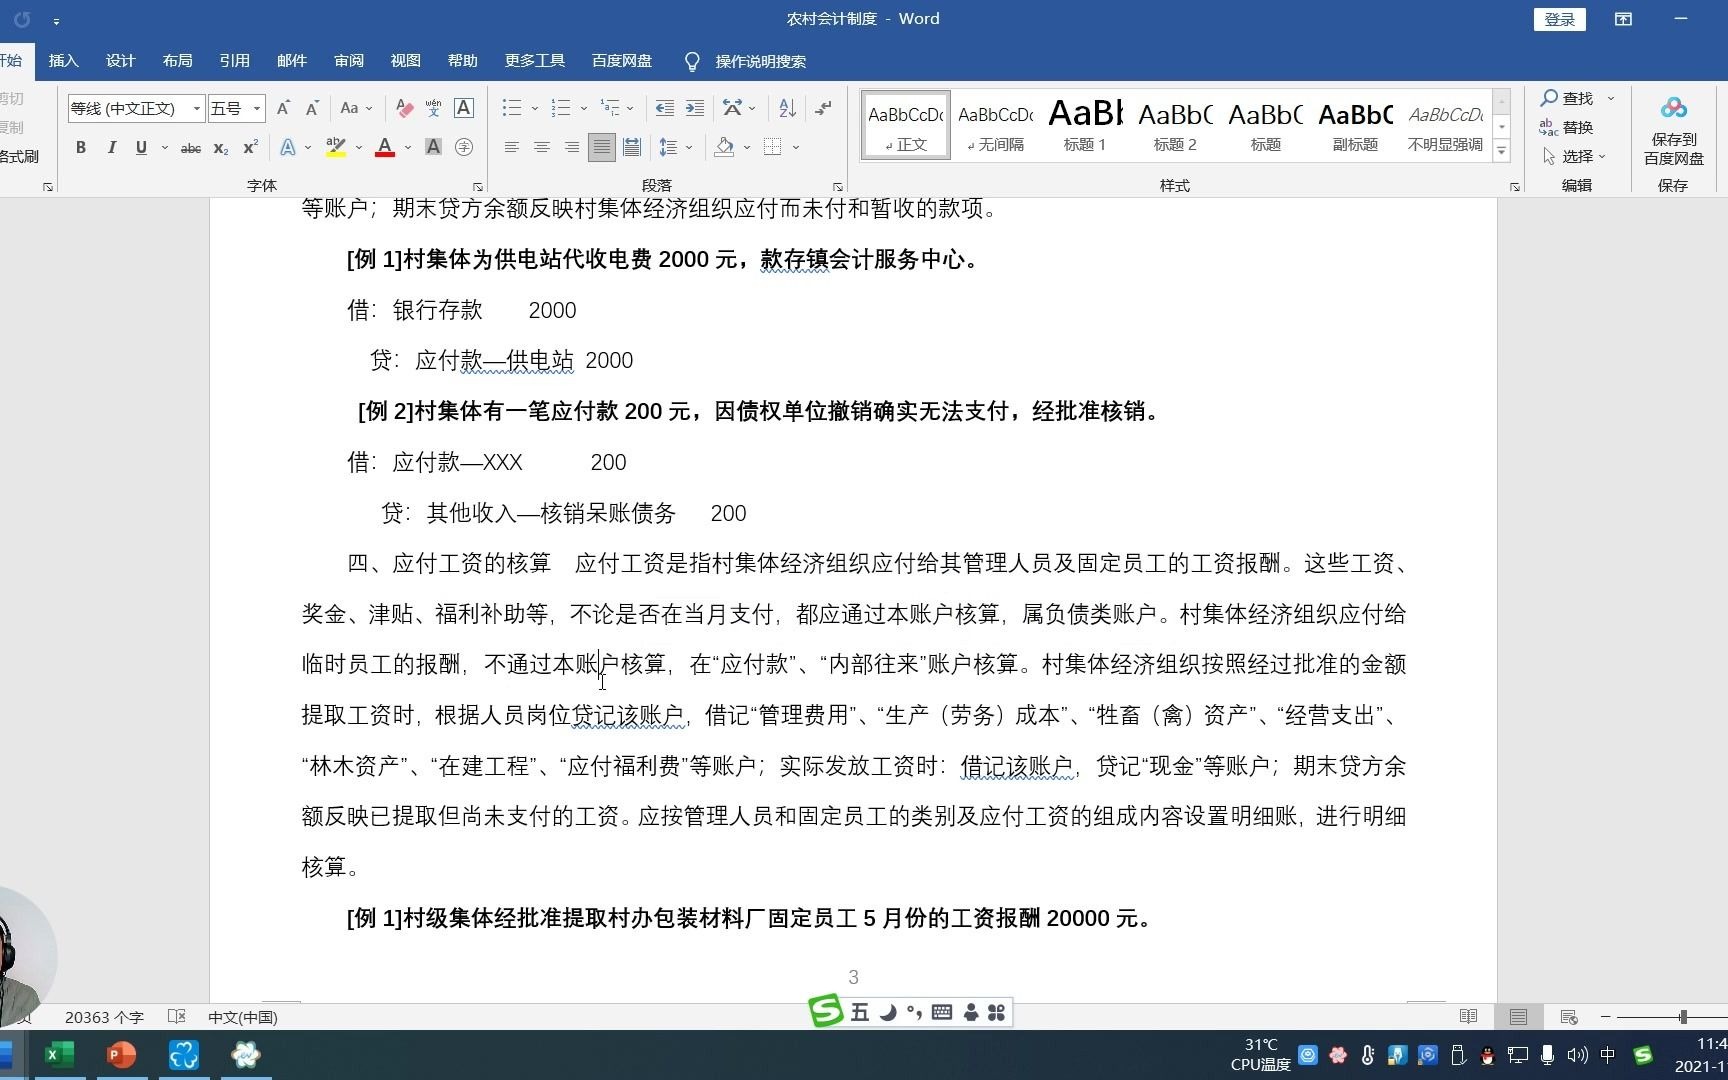1728x1080 pixels.
Task: Center align text
Action: coord(541,147)
